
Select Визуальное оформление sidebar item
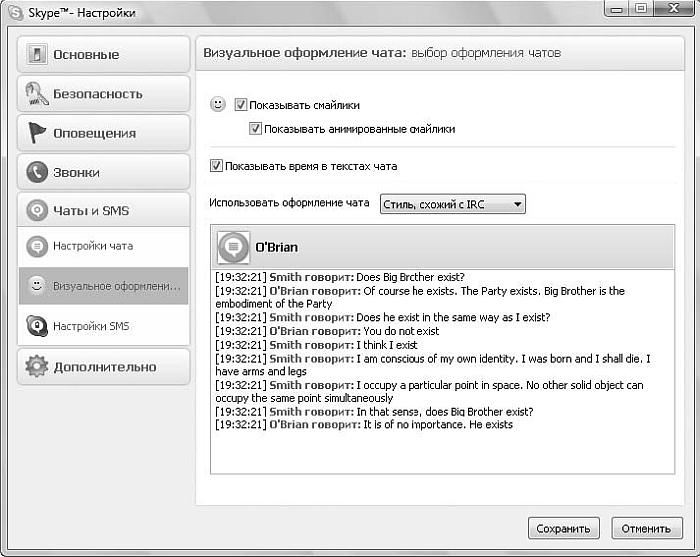[x=116, y=286]
